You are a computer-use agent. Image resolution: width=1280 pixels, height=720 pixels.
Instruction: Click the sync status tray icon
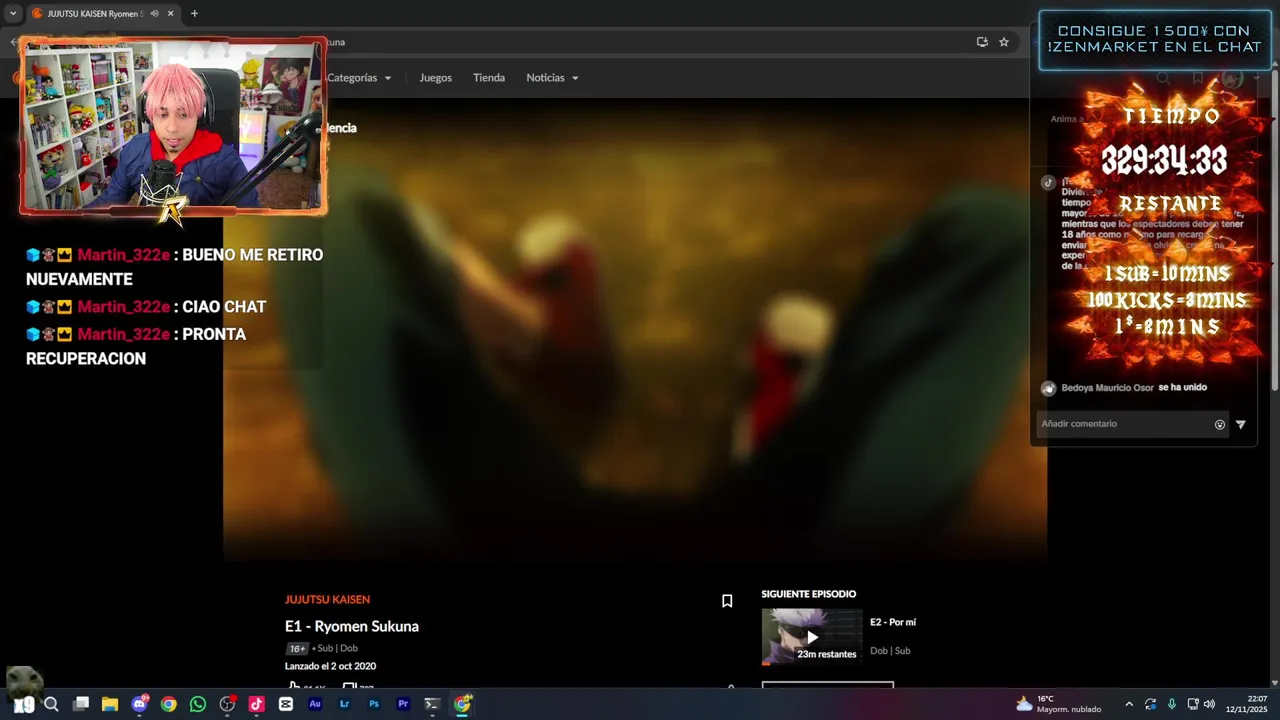(x=1150, y=704)
